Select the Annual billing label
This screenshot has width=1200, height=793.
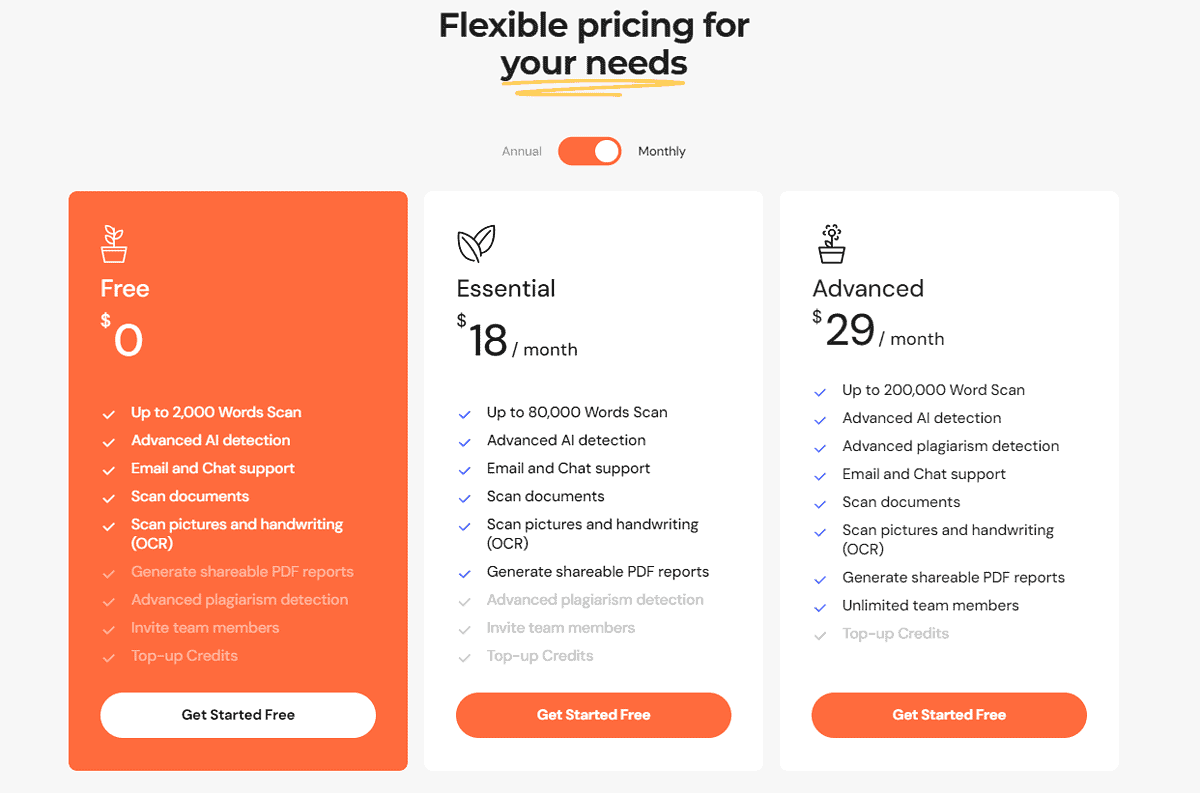(x=521, y=152)
